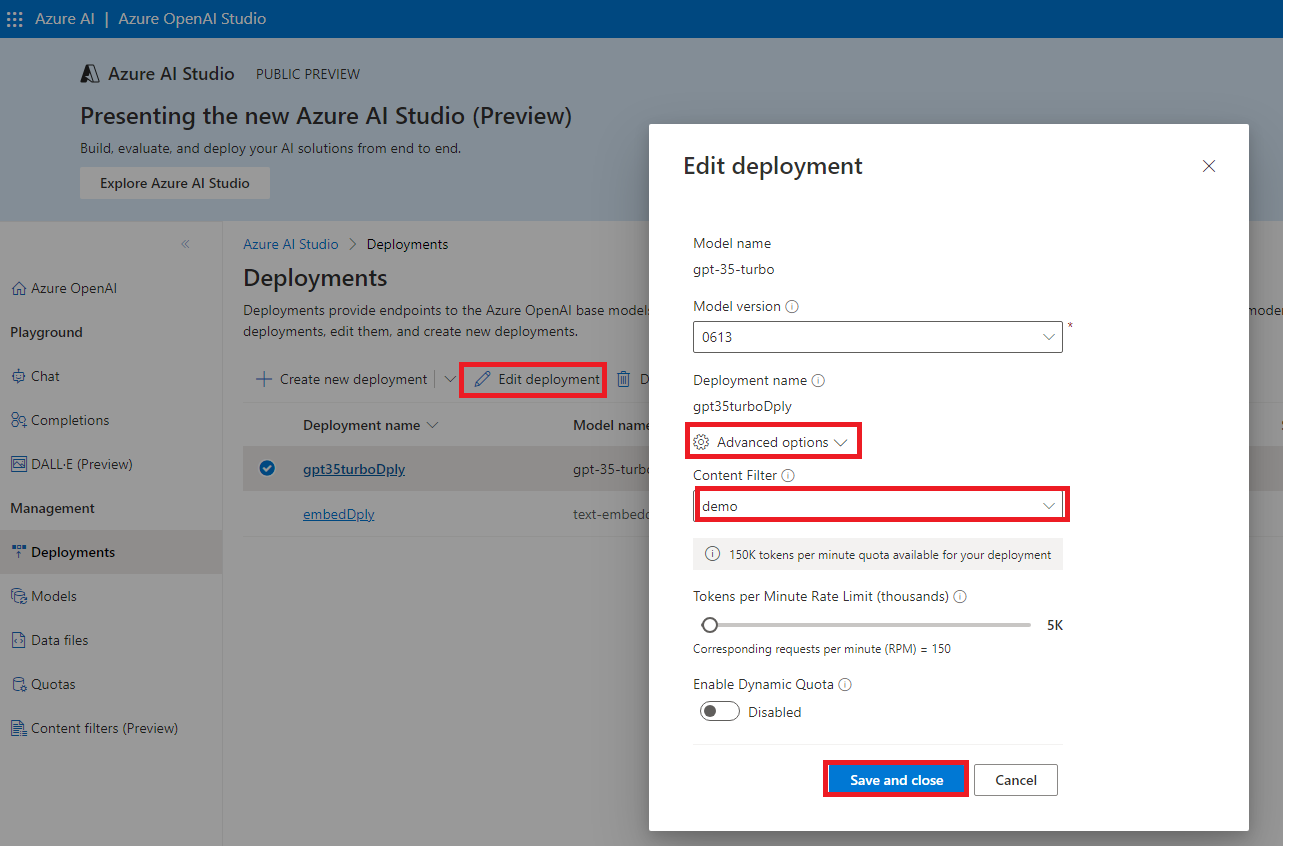The width and height of the screenshot is (1292, 846).
Task: Click Azure OpenAI Studio header link
Action: click(192, 19)
